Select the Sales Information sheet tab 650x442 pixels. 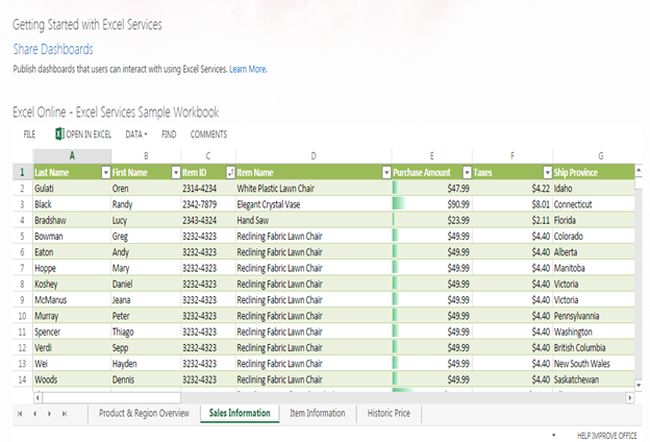click(240, 413)
